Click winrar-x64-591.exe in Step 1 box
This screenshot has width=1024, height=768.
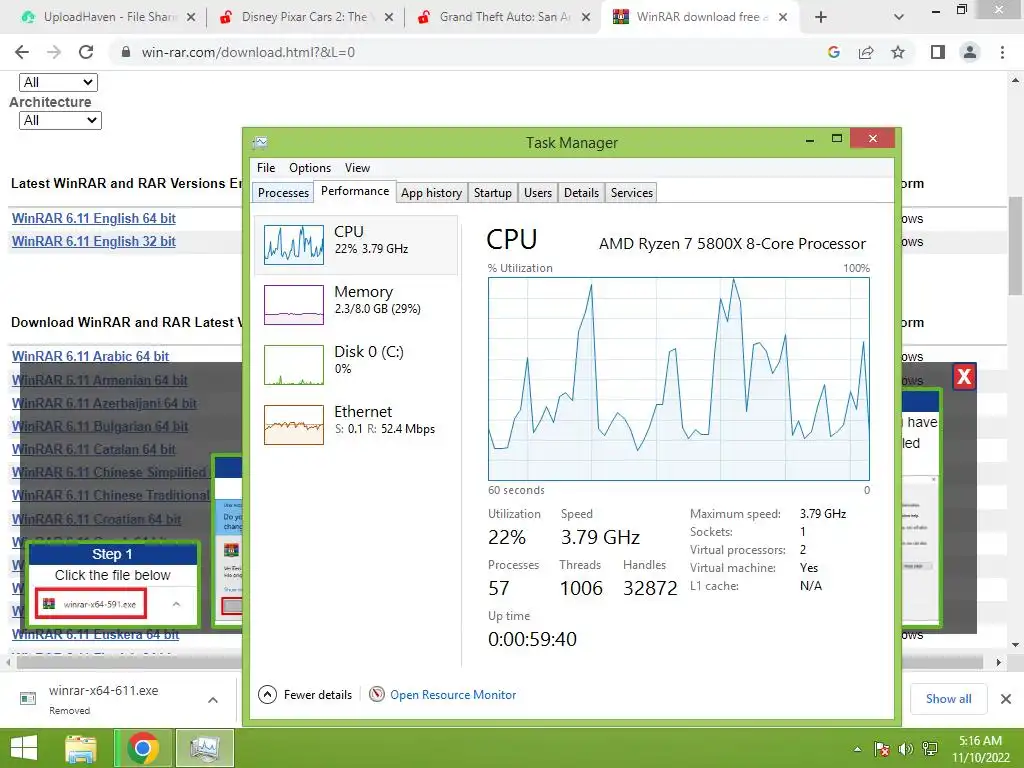[91, 604]
